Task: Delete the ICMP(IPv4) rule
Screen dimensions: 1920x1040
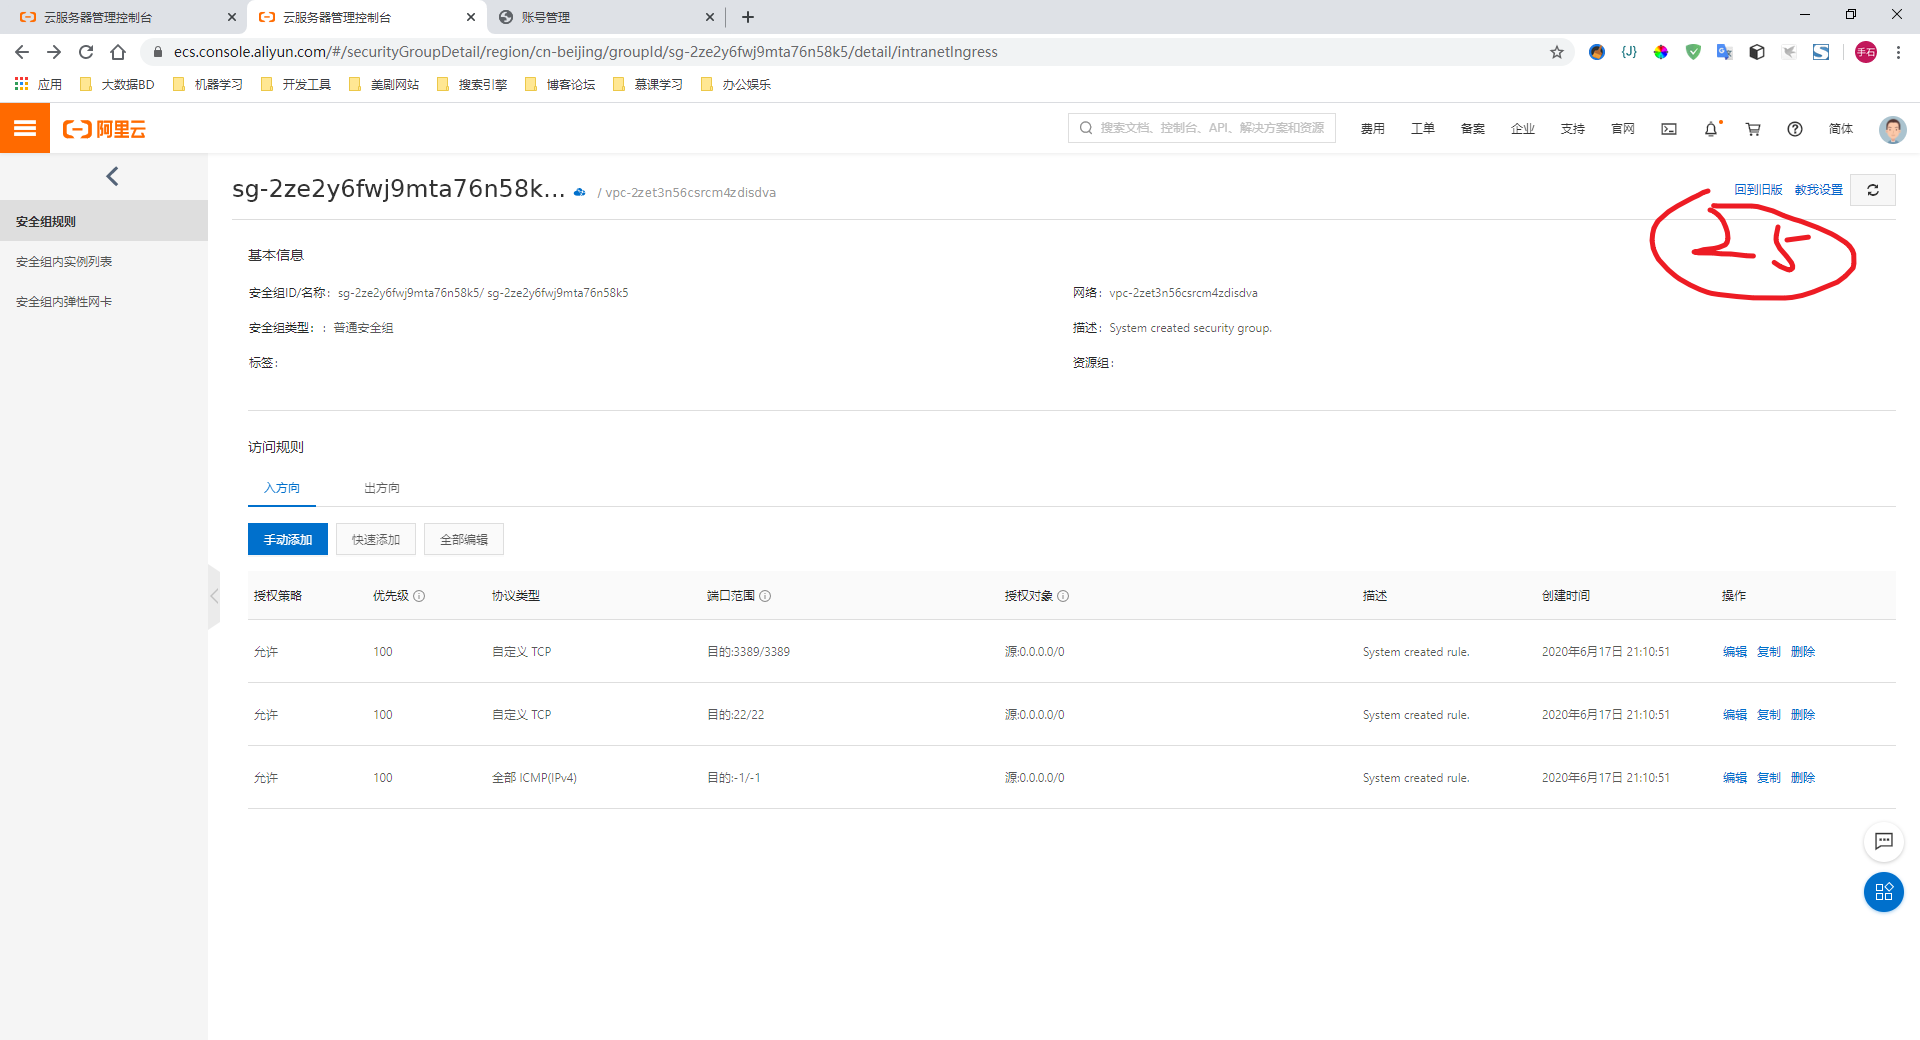Action: [x=1803, y=778]
